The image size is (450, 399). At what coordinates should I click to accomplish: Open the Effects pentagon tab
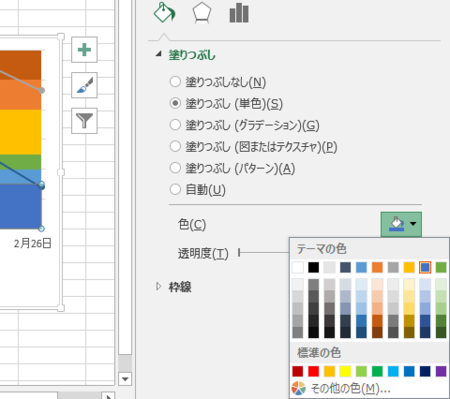202,13
